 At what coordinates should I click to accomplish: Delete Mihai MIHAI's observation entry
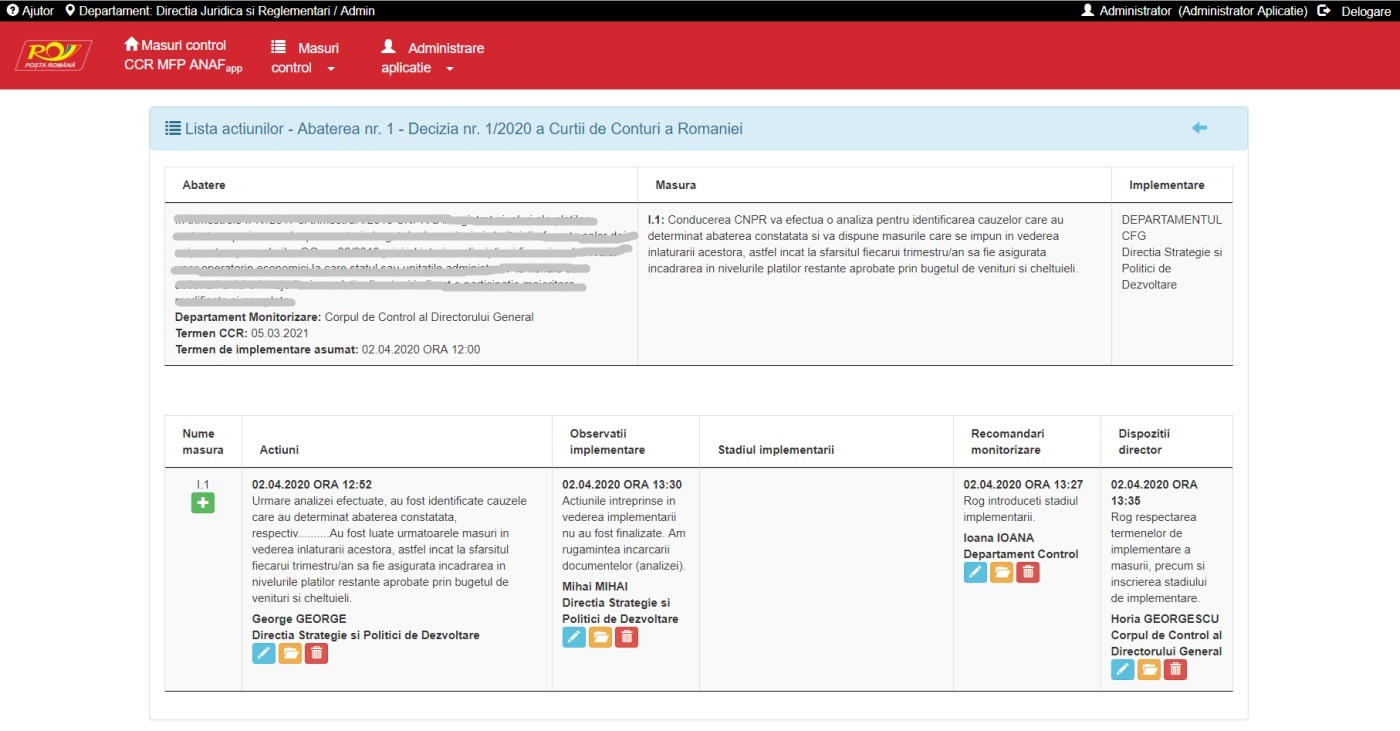[x=626, y=637]
